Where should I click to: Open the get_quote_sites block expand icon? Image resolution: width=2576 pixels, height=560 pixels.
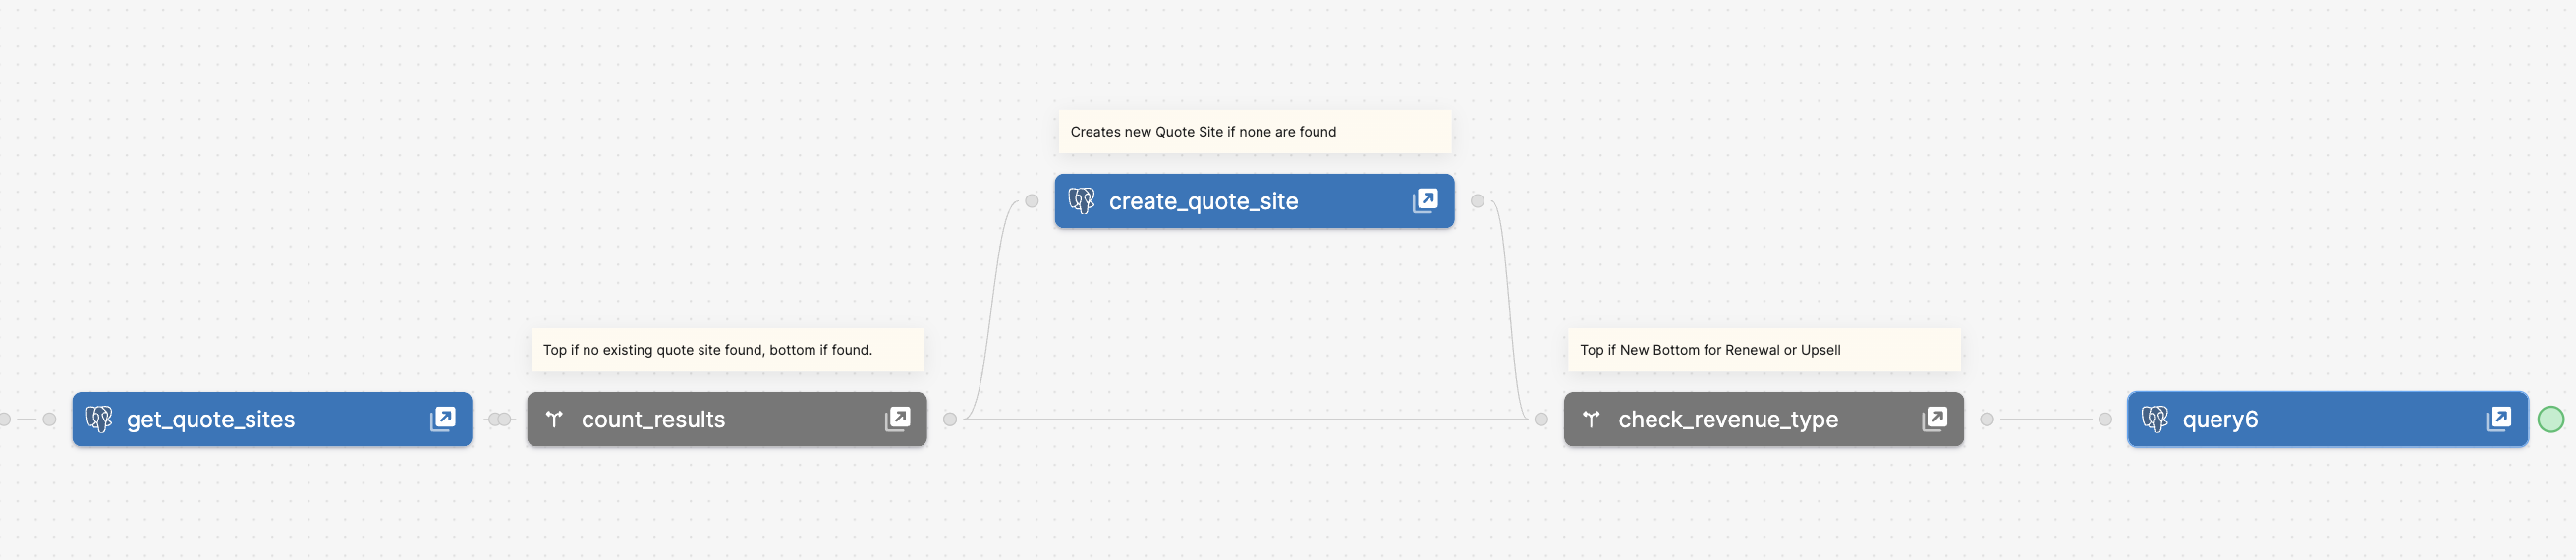click(442, 419)
